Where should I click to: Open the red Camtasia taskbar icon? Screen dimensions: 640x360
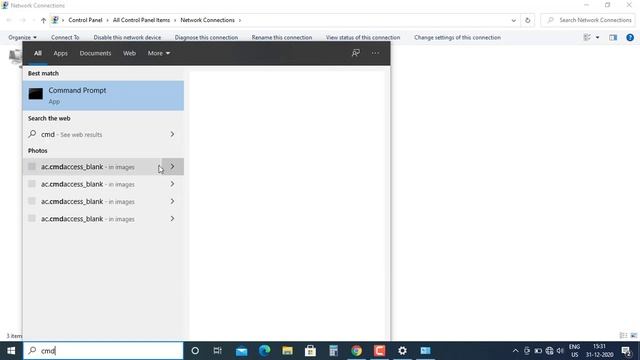379,351
